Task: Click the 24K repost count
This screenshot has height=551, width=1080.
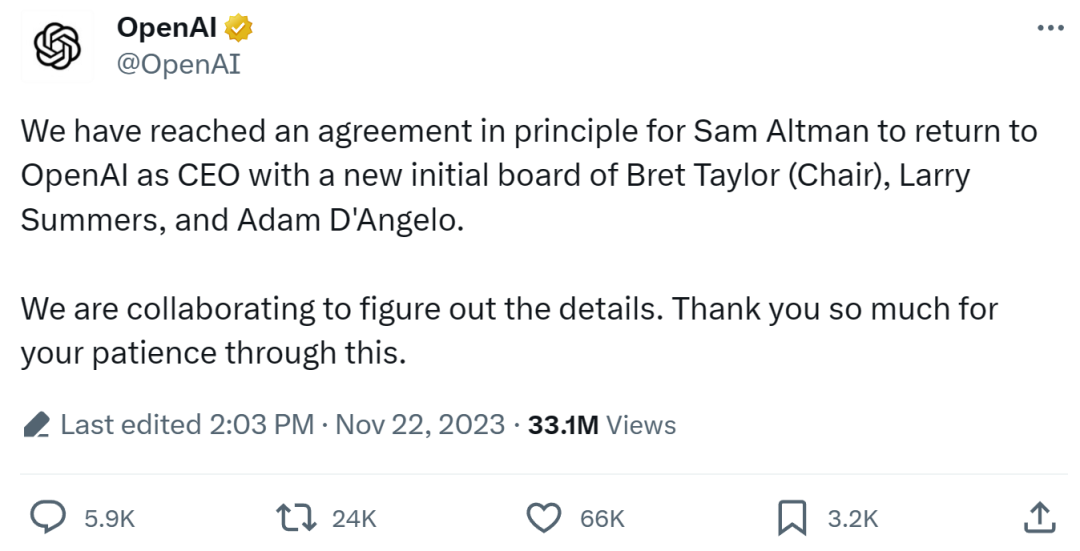Action: point(354,519)
